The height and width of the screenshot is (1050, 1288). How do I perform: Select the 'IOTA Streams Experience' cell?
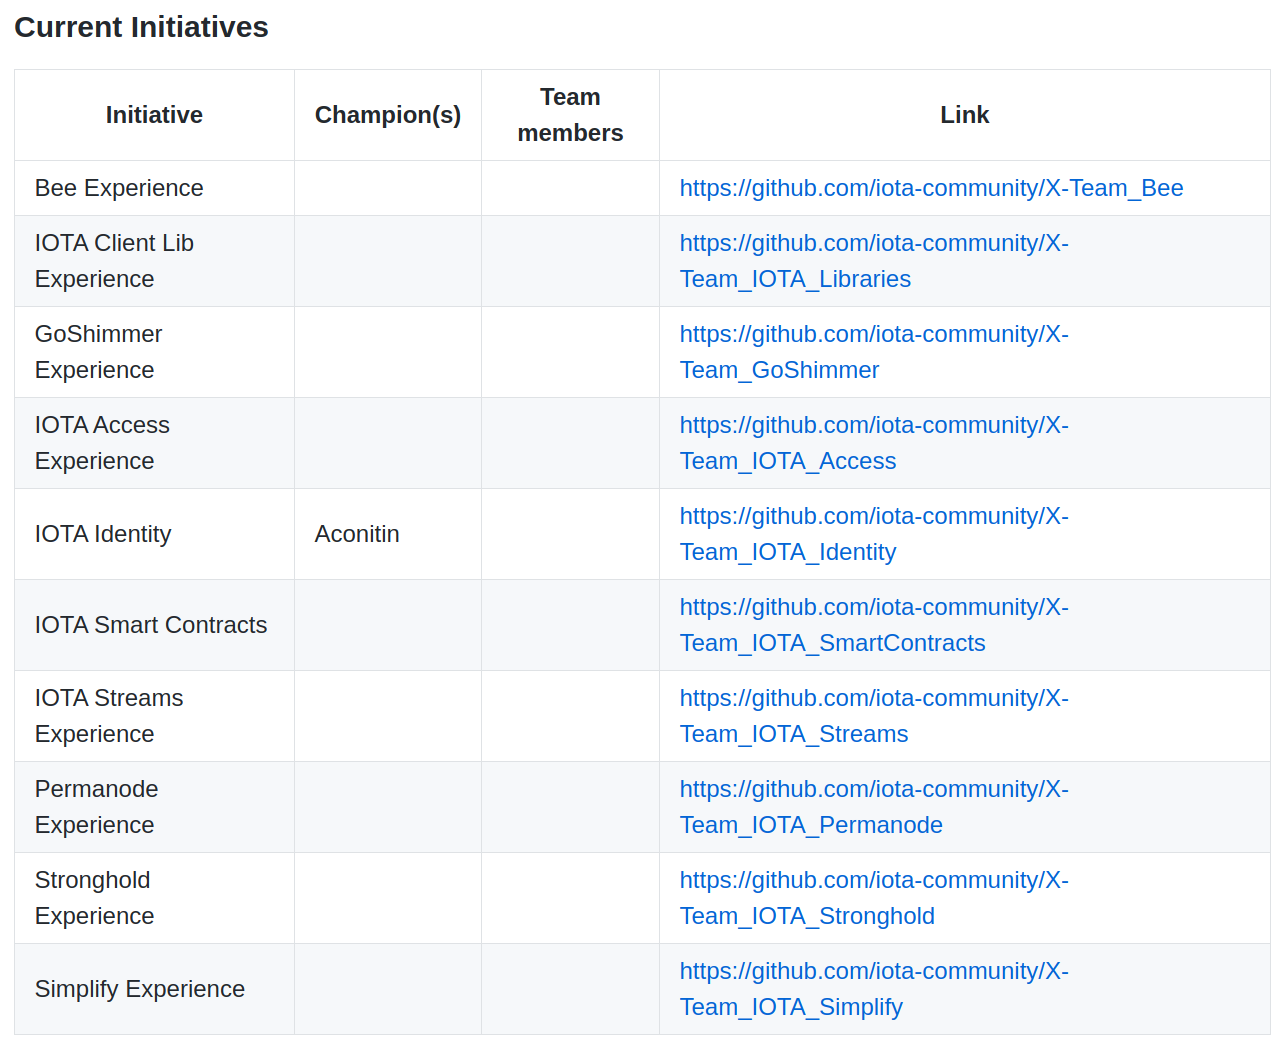click(x=154, y=716)
